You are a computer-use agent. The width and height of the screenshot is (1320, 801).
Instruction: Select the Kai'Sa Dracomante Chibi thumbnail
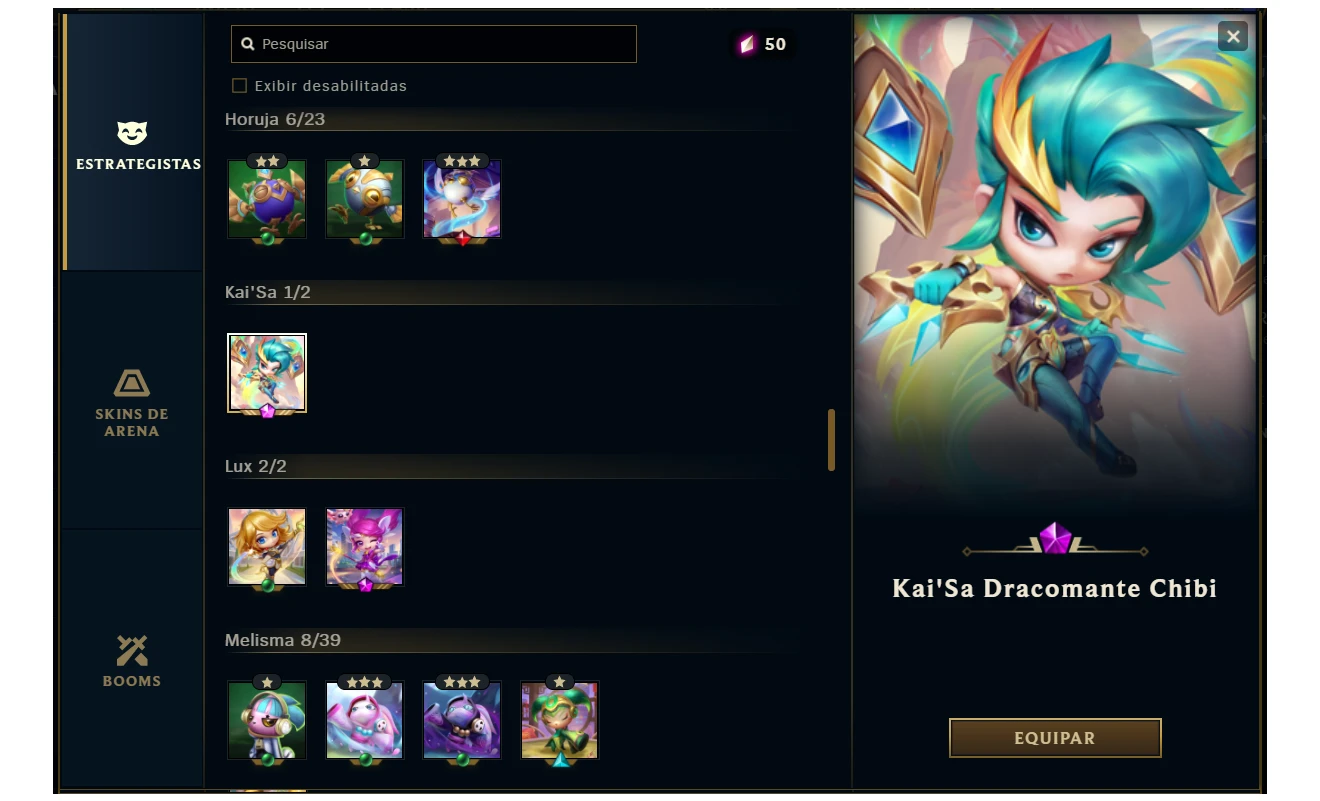click(267, 373)
